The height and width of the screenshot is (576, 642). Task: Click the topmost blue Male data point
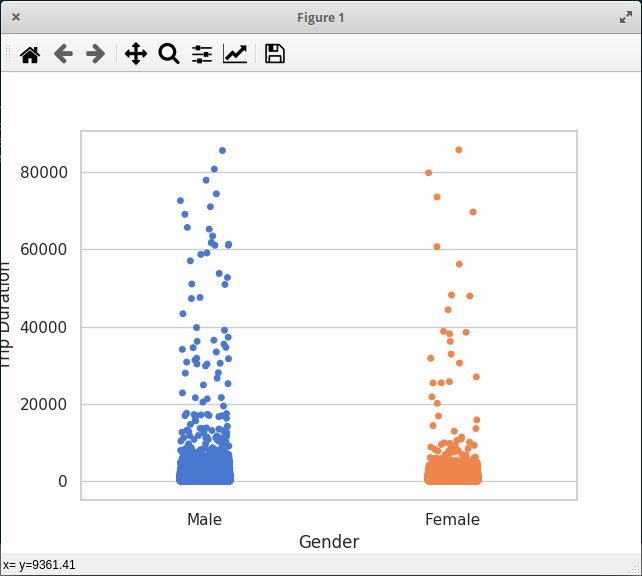[222, 151]
